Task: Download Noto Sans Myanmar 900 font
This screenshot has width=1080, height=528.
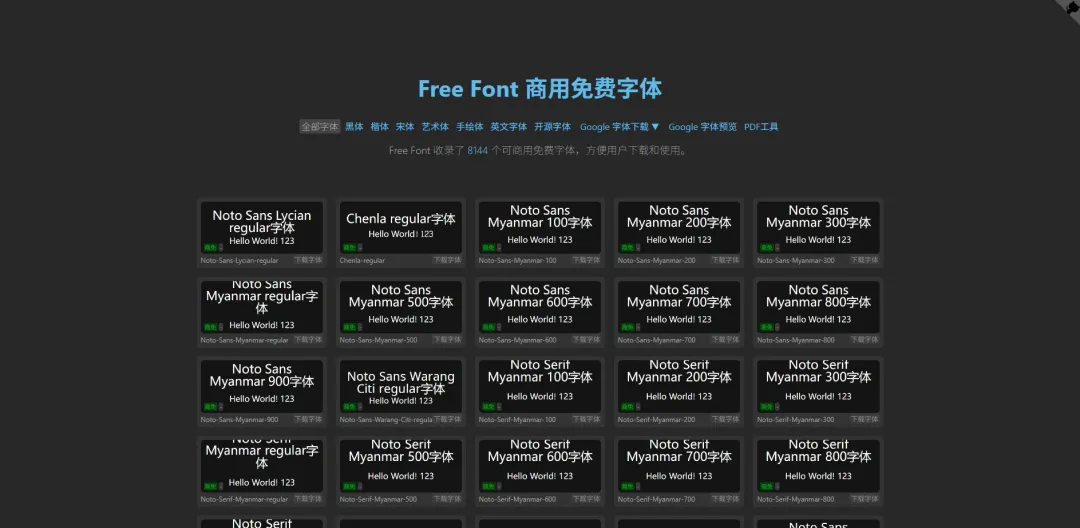Action: pos(308,419)
